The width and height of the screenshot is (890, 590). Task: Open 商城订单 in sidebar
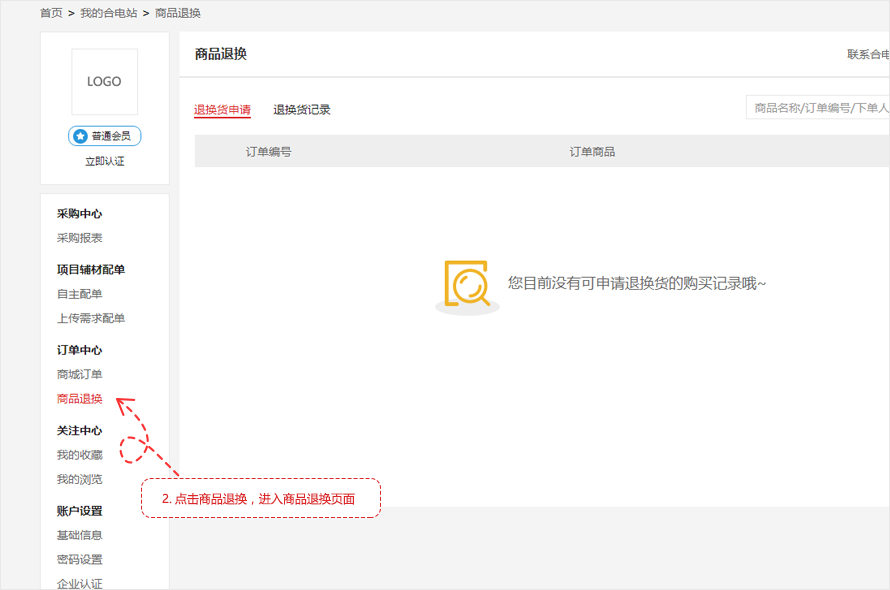pos(80,374)
